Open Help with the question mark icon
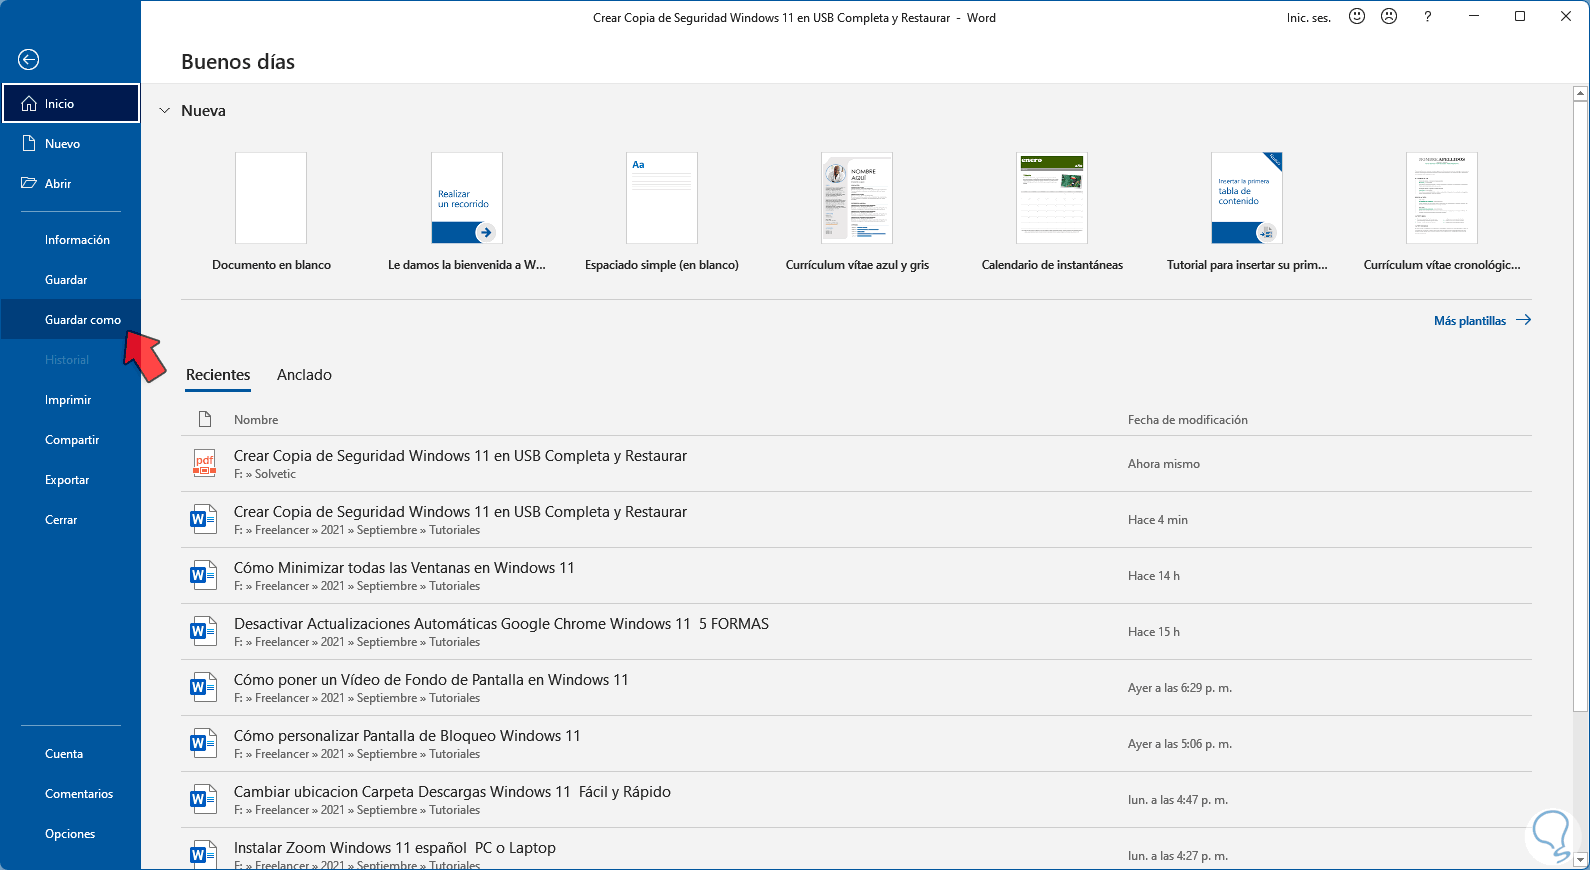 click(x=1427, y=17)
